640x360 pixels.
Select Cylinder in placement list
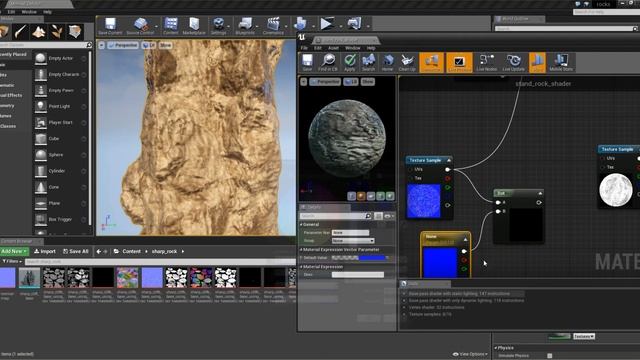(60, 171)
